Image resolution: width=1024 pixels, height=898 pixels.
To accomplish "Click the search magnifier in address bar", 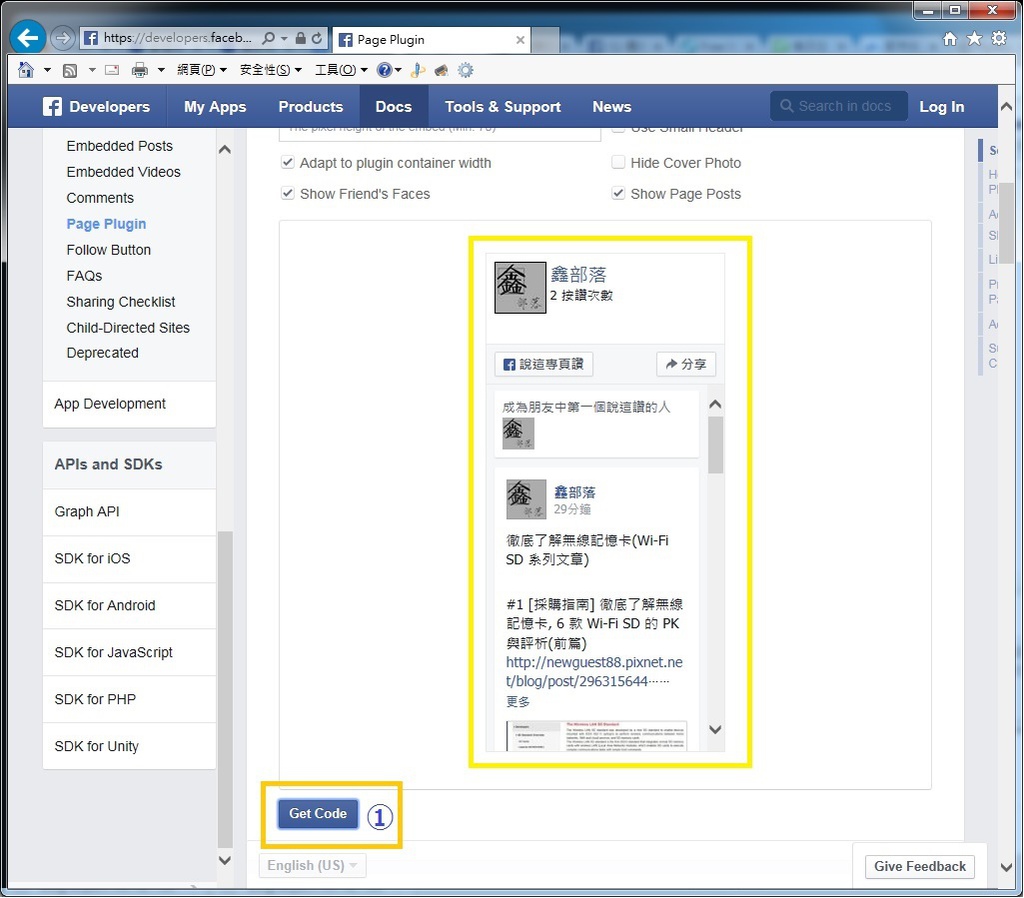I will 268,38.
